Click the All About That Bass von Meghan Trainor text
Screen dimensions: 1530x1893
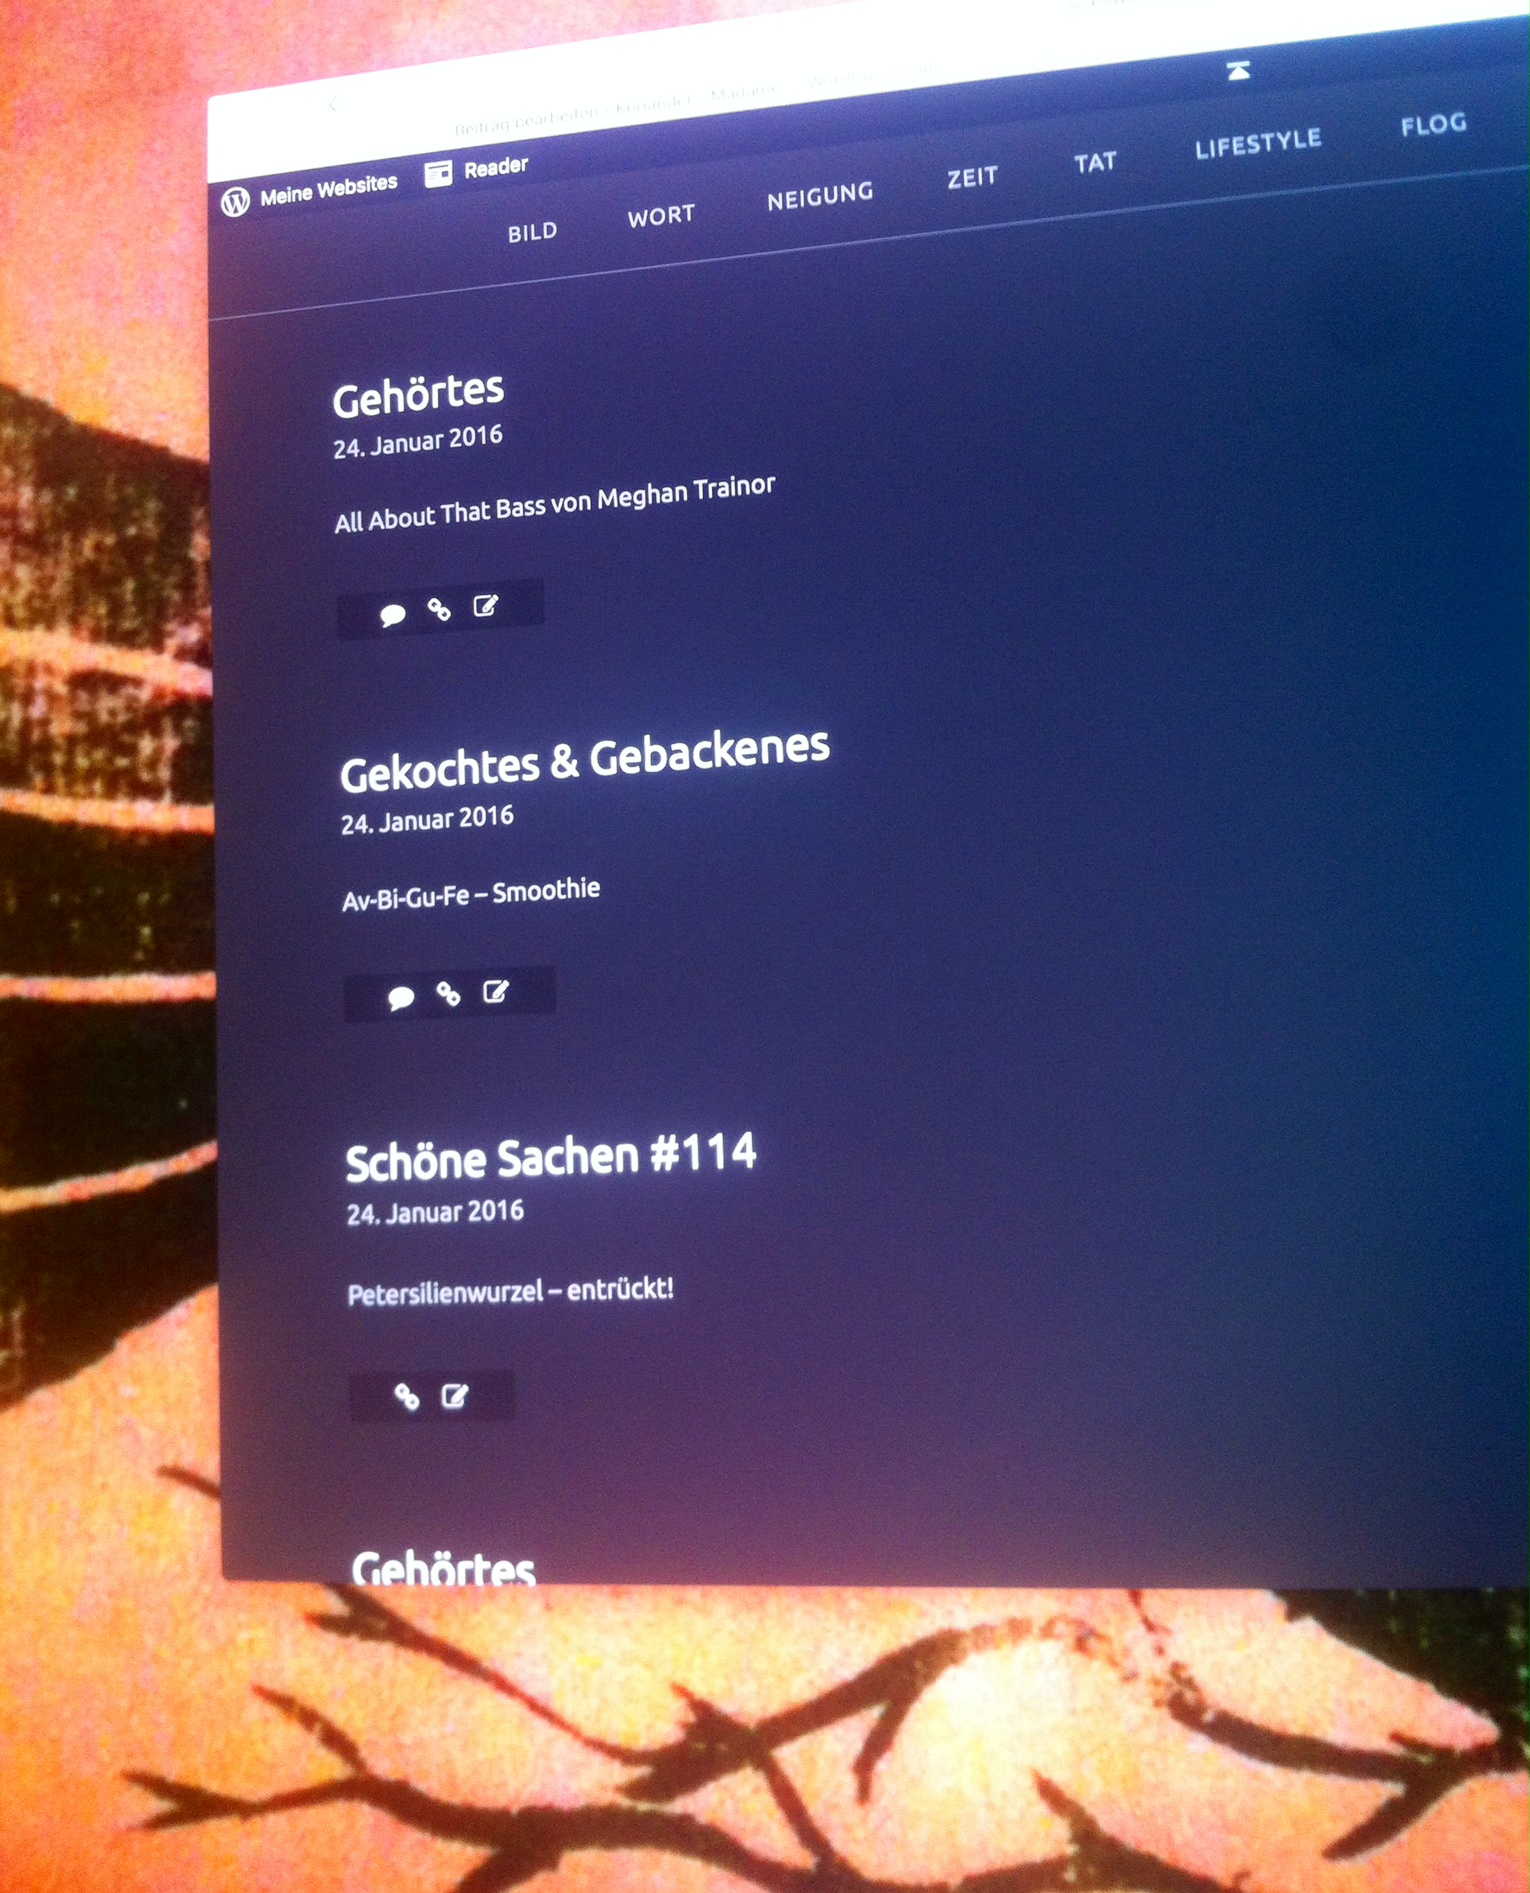(554, 504)
